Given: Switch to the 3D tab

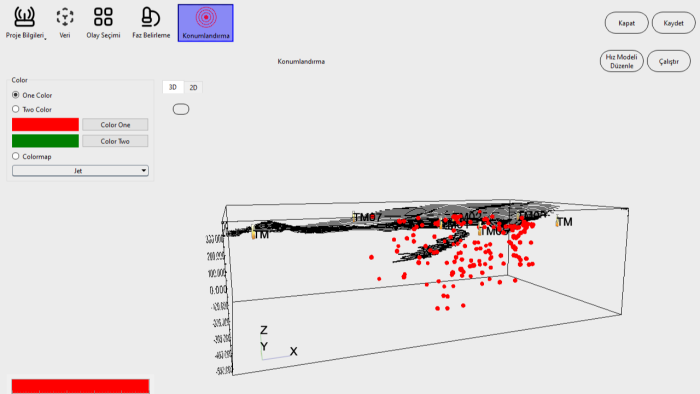Looking at the screenshot, I should coord(173,87).
